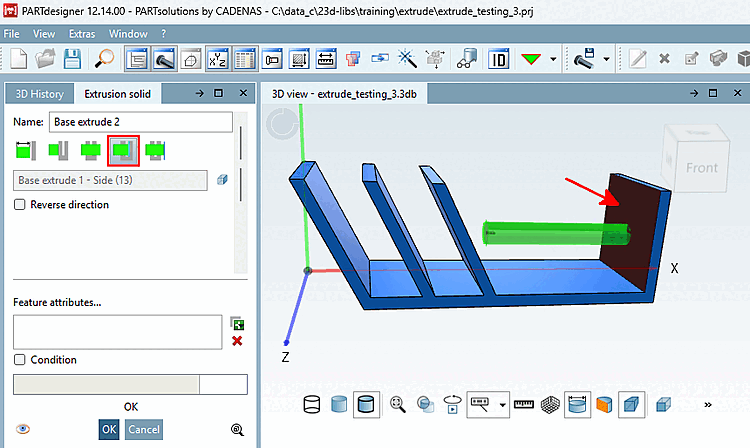The width and height of the screenshot is (750, 448).
Task: Click the mesh grid icon
Action: [x=550, y=404]
